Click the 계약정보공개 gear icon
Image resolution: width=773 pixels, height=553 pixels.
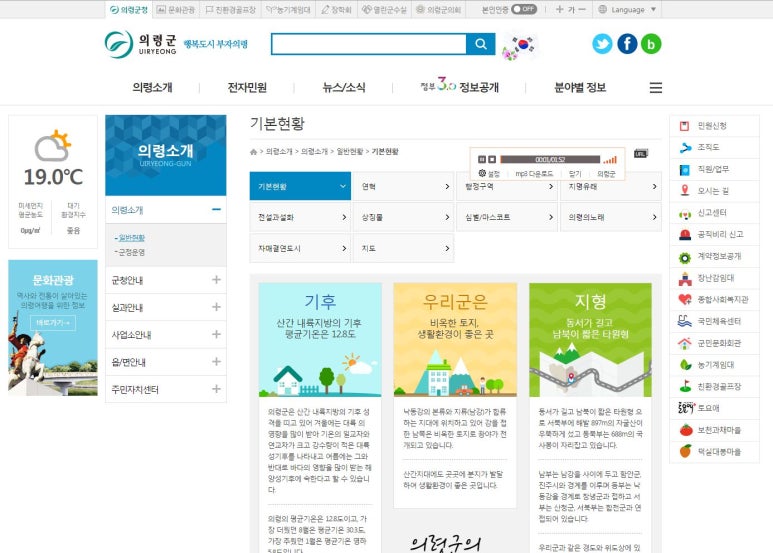point(685,257)
